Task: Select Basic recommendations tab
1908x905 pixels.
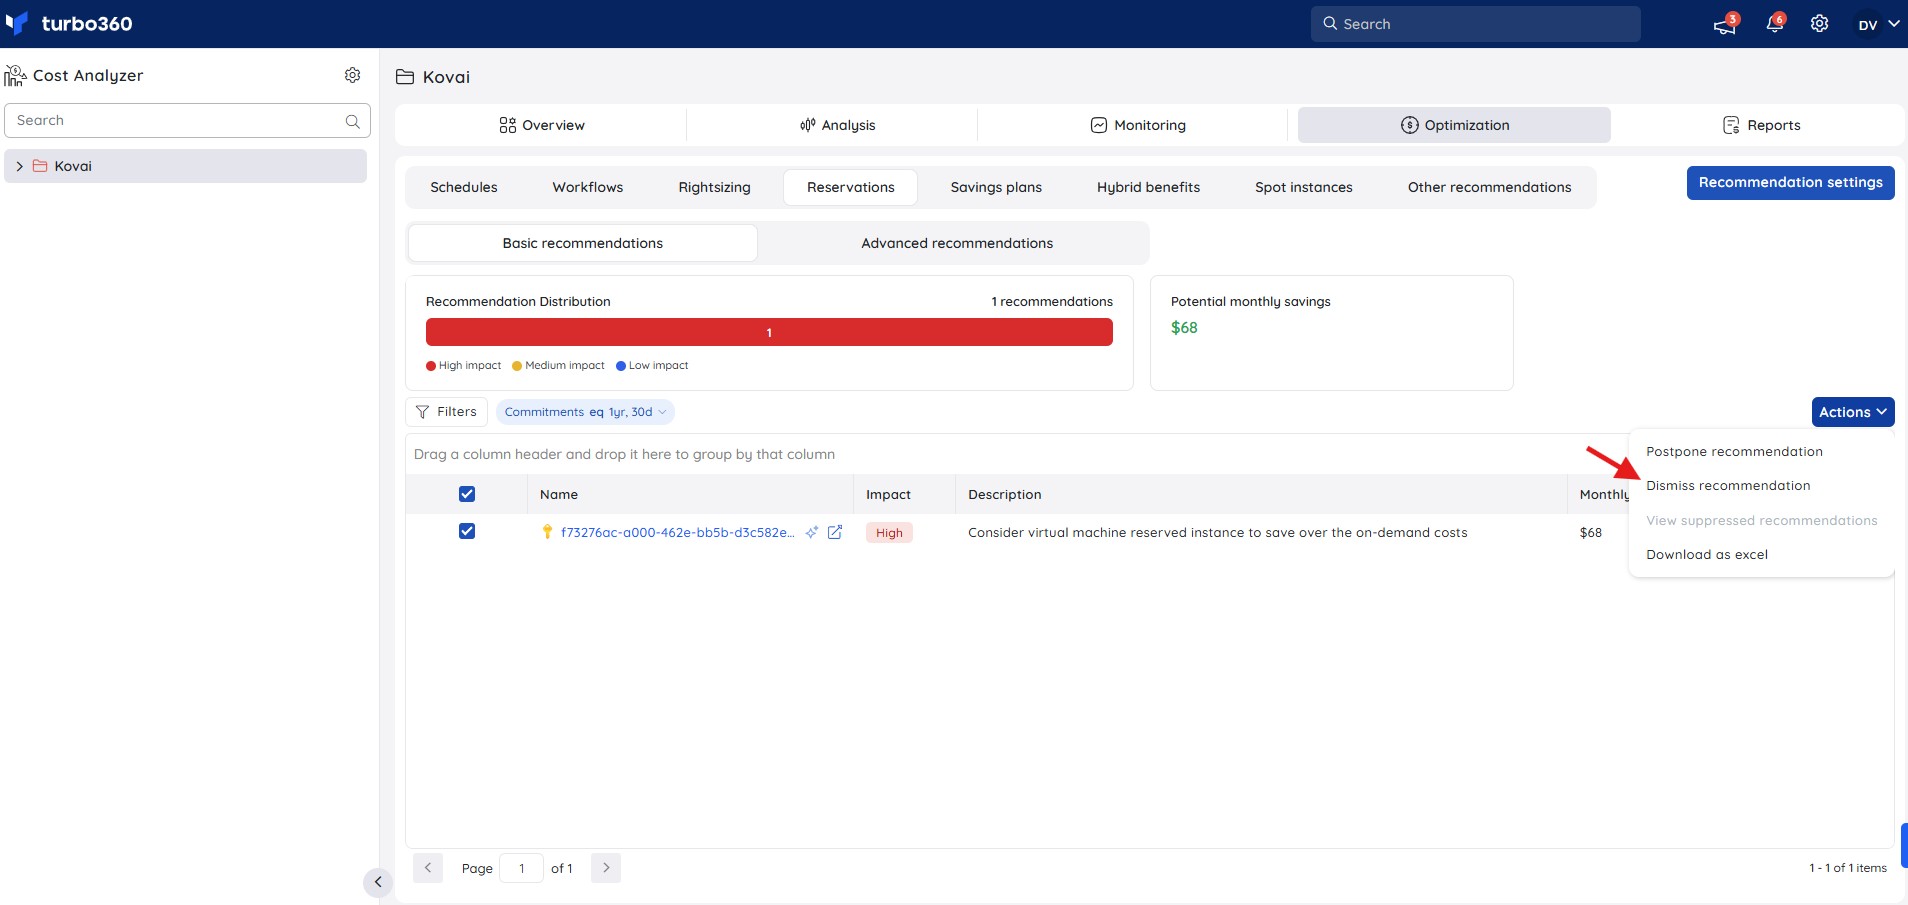Action: point(582,243)
